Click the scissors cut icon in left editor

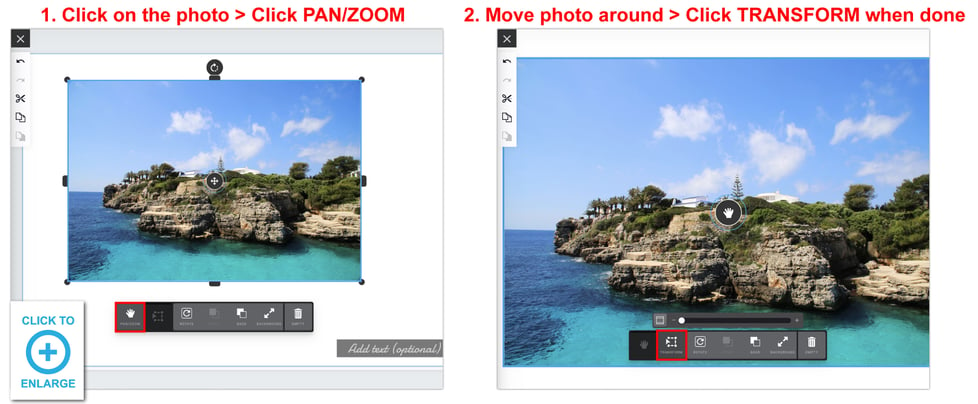[21, 99]
